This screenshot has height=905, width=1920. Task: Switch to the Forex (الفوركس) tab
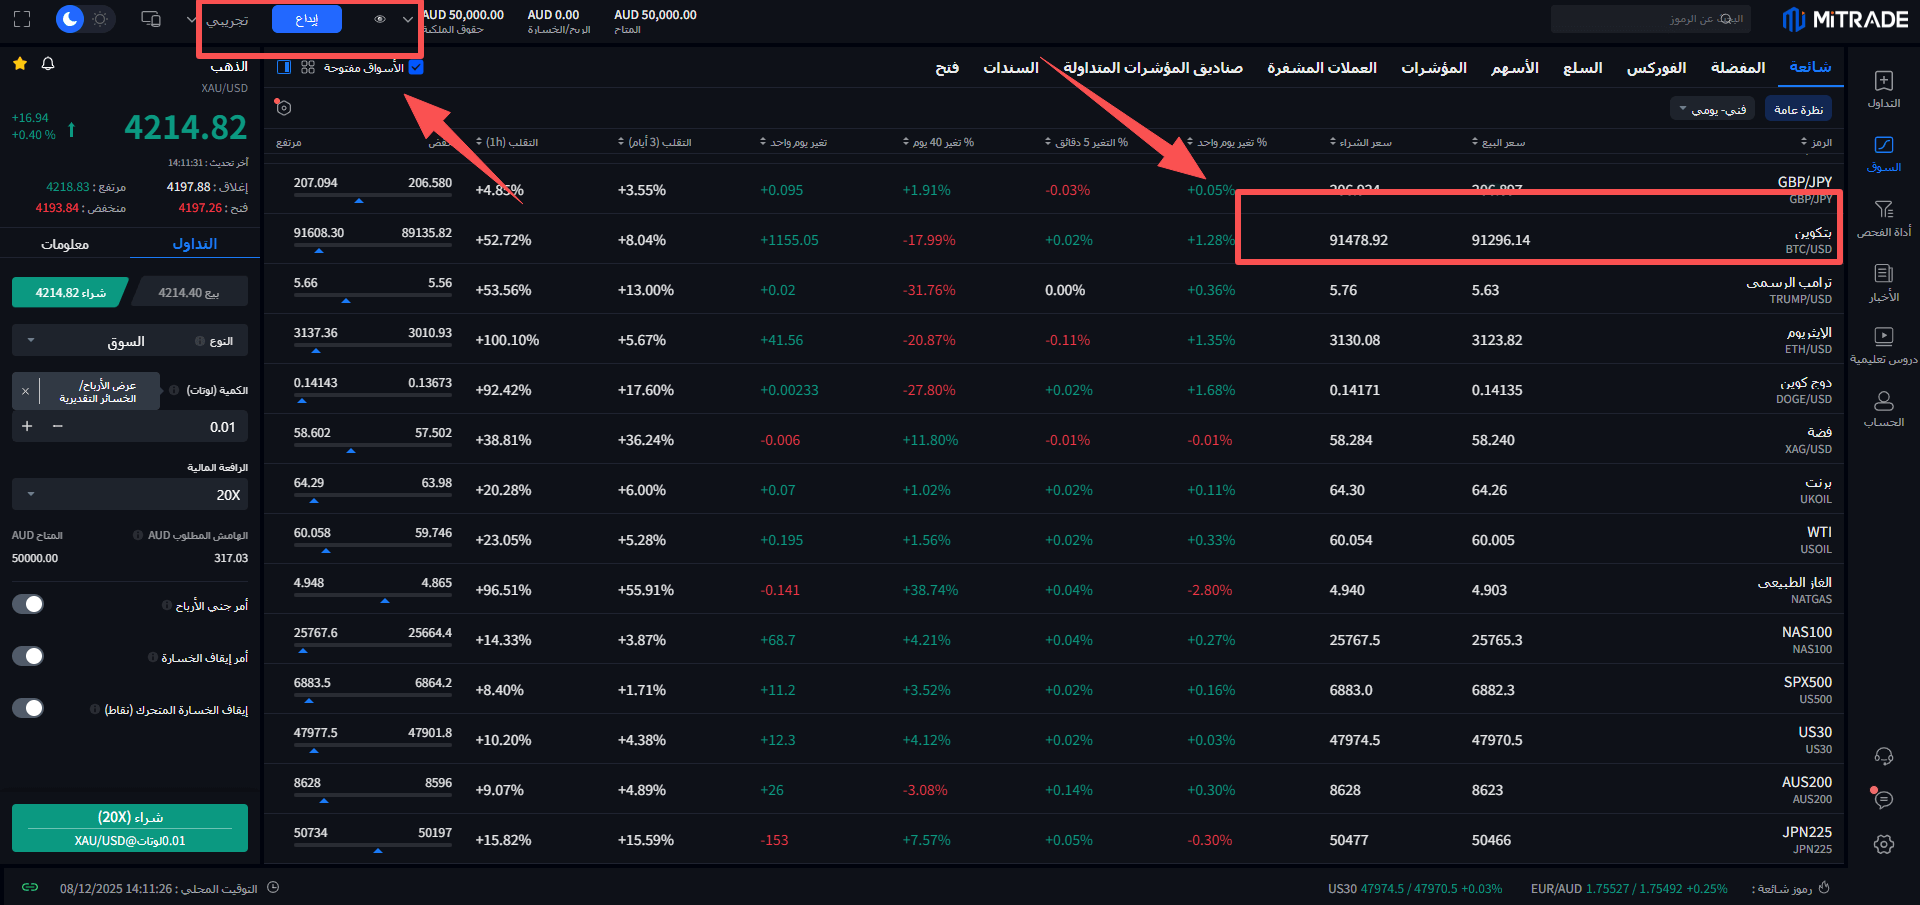pyautogui.click(x=1656, y=68)
